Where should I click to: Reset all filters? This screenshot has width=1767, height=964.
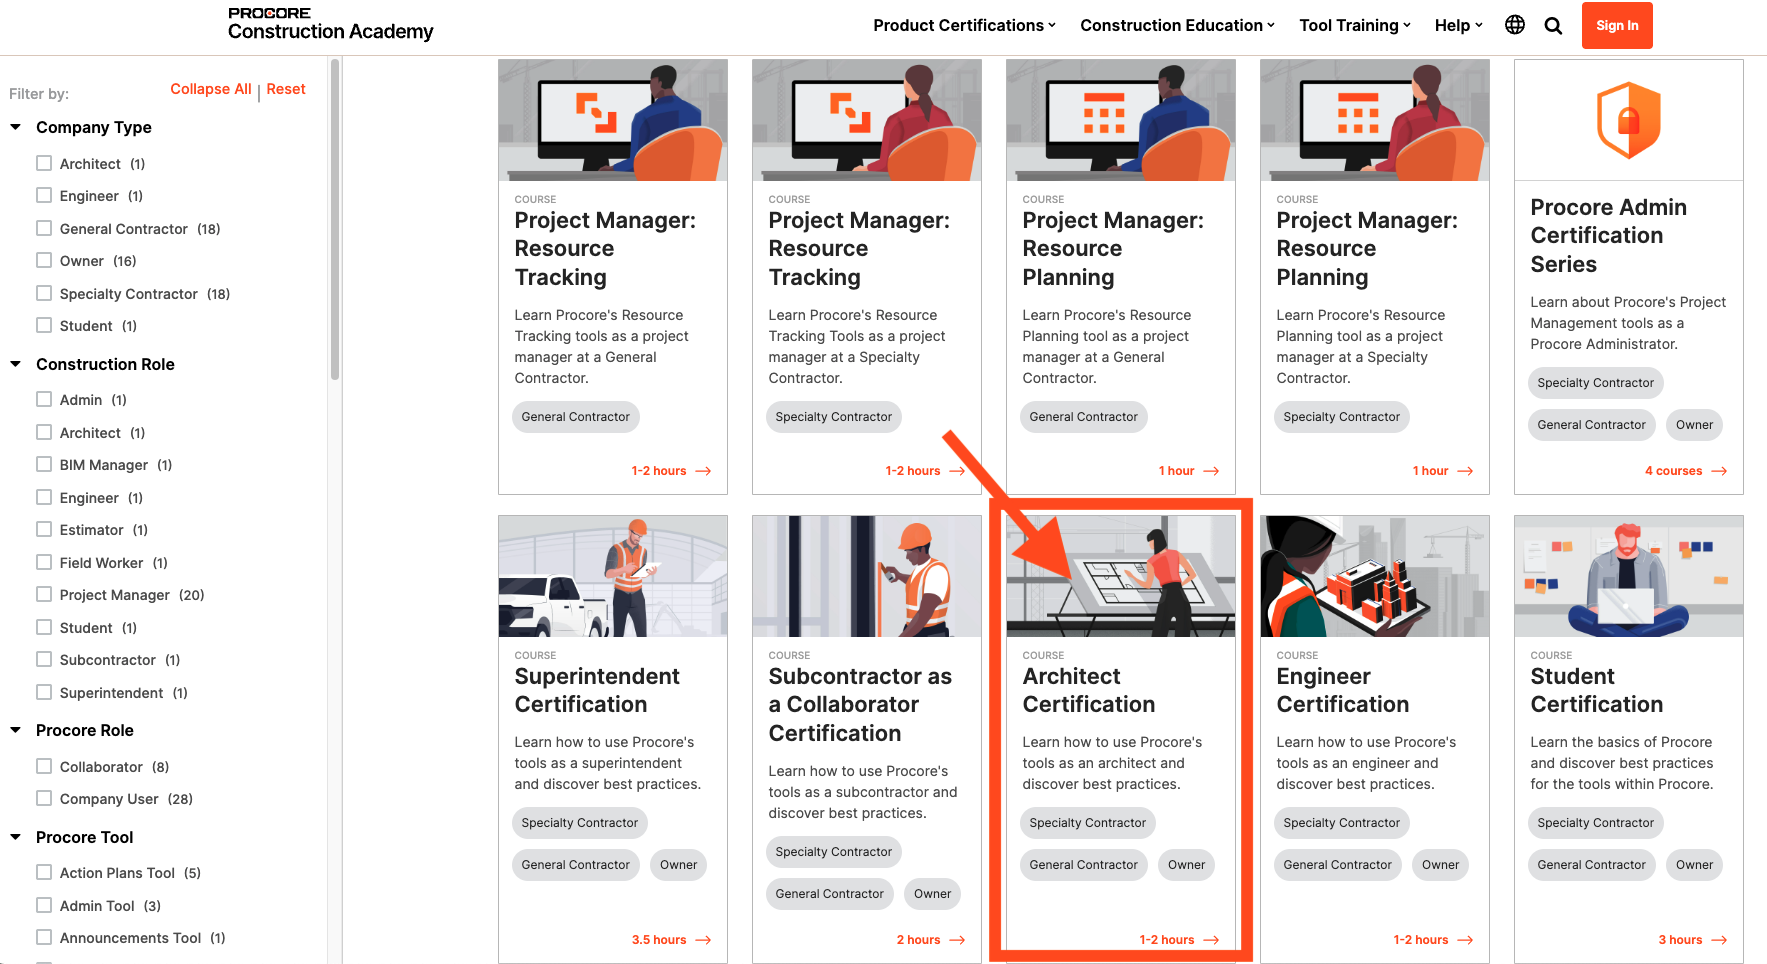(286, 89)
